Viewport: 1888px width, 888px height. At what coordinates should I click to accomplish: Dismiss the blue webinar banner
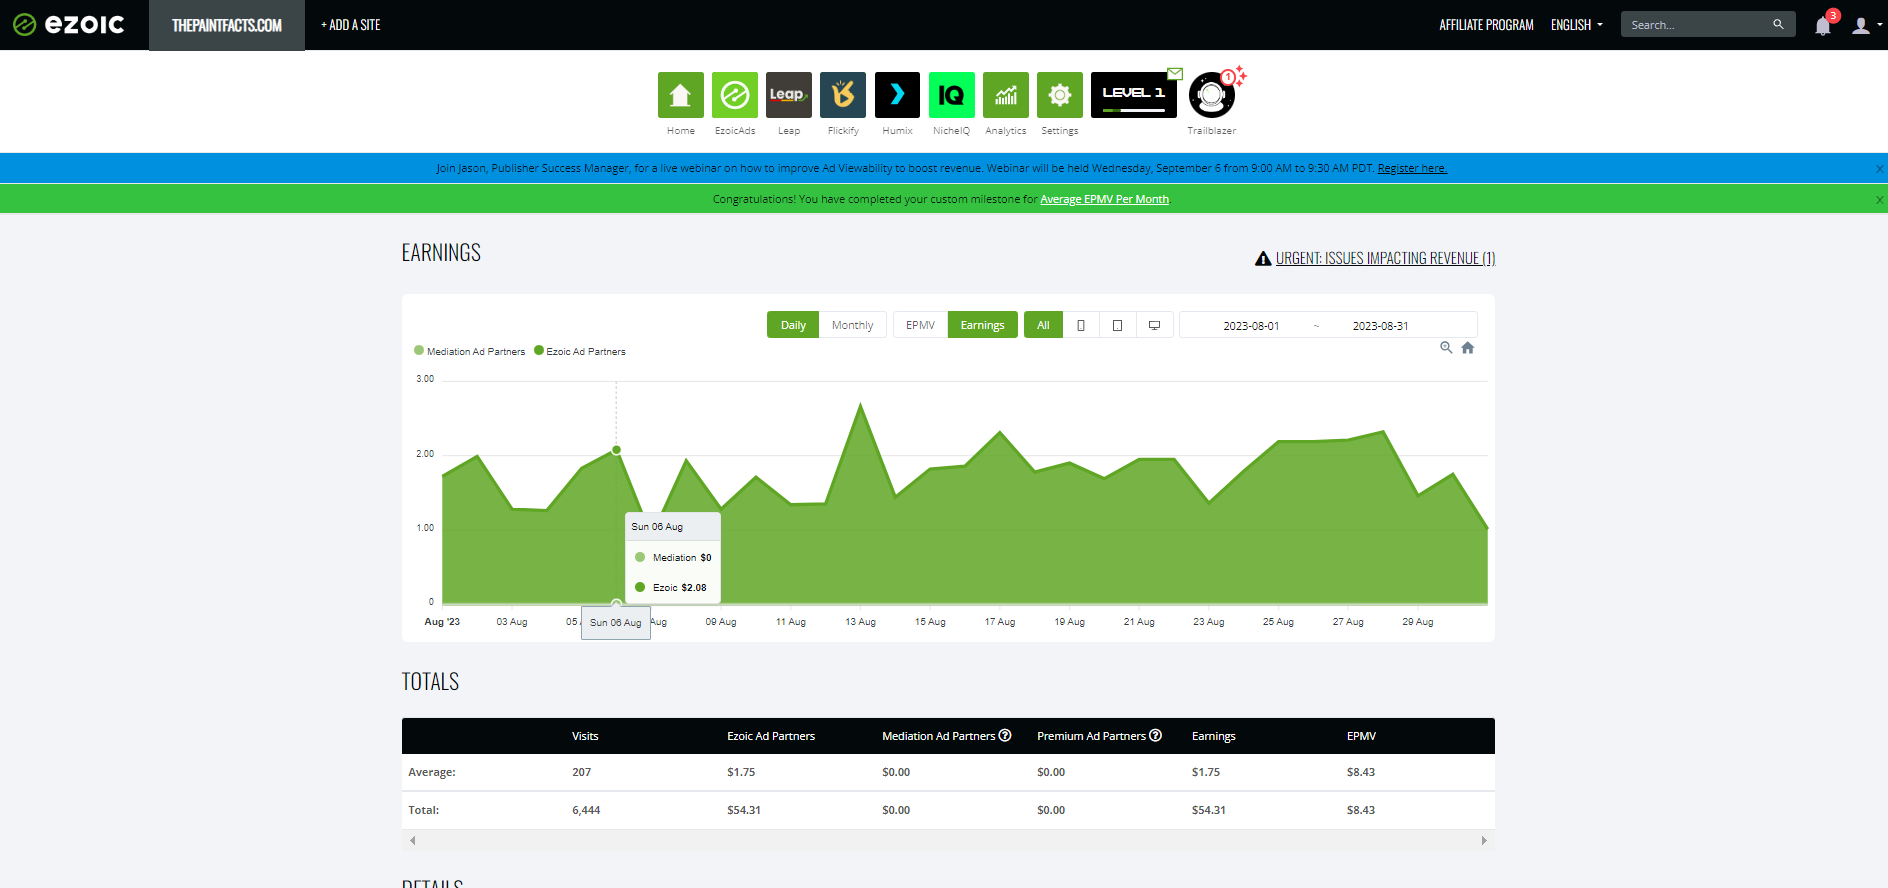pos(1879,169)
